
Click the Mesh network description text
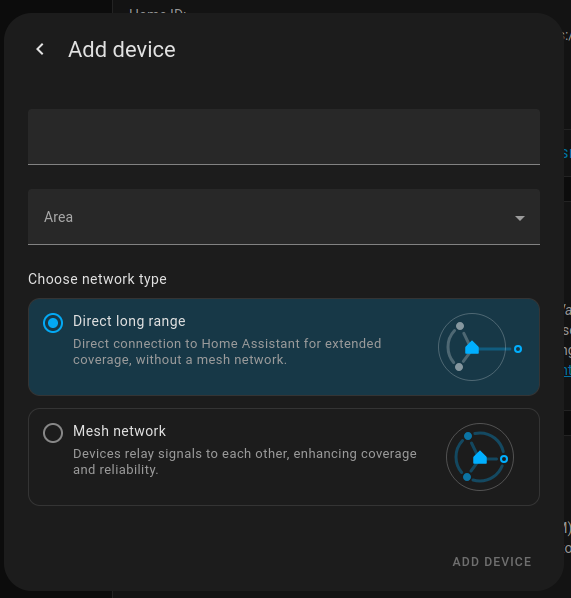tap(244, 461)
